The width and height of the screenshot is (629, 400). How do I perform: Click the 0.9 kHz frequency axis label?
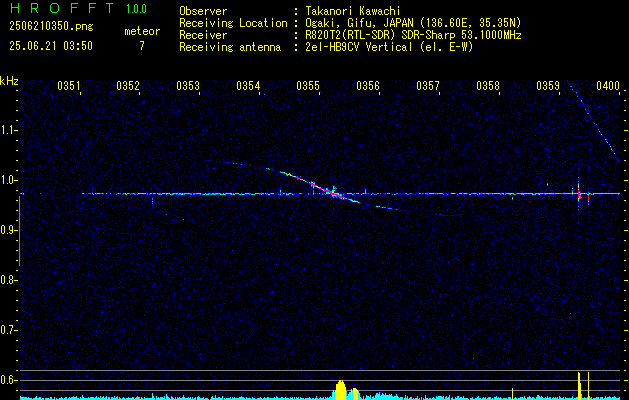click(x=8, y=230)
